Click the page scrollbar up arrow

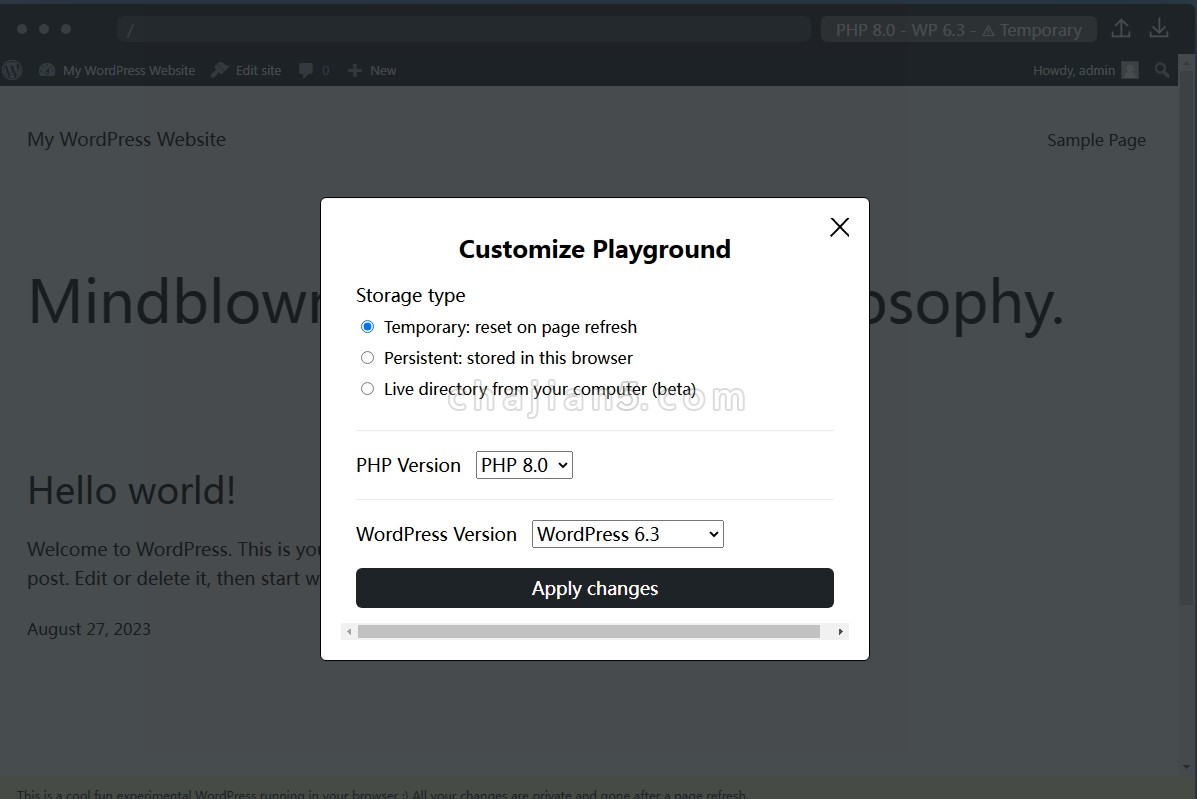pyautogui.click(x=1187, y=65)
